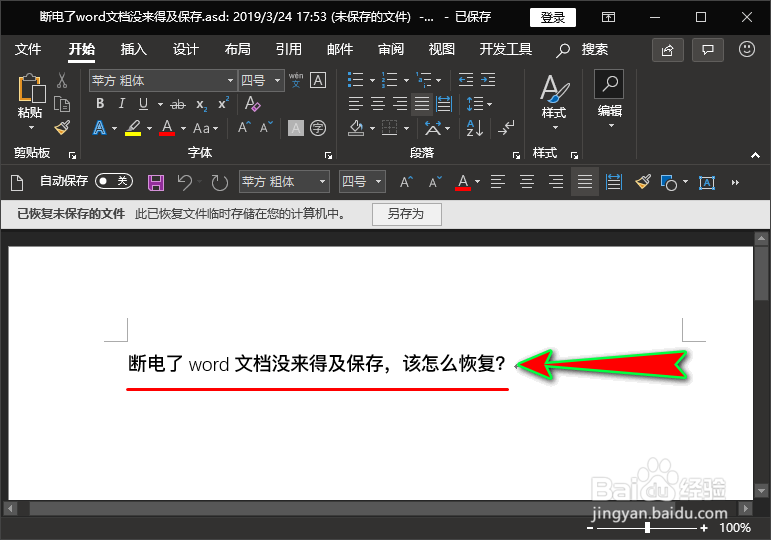Click the Bullets list icon
The image size is (771, 540).
pyautogui.click(x=356, y=80)
